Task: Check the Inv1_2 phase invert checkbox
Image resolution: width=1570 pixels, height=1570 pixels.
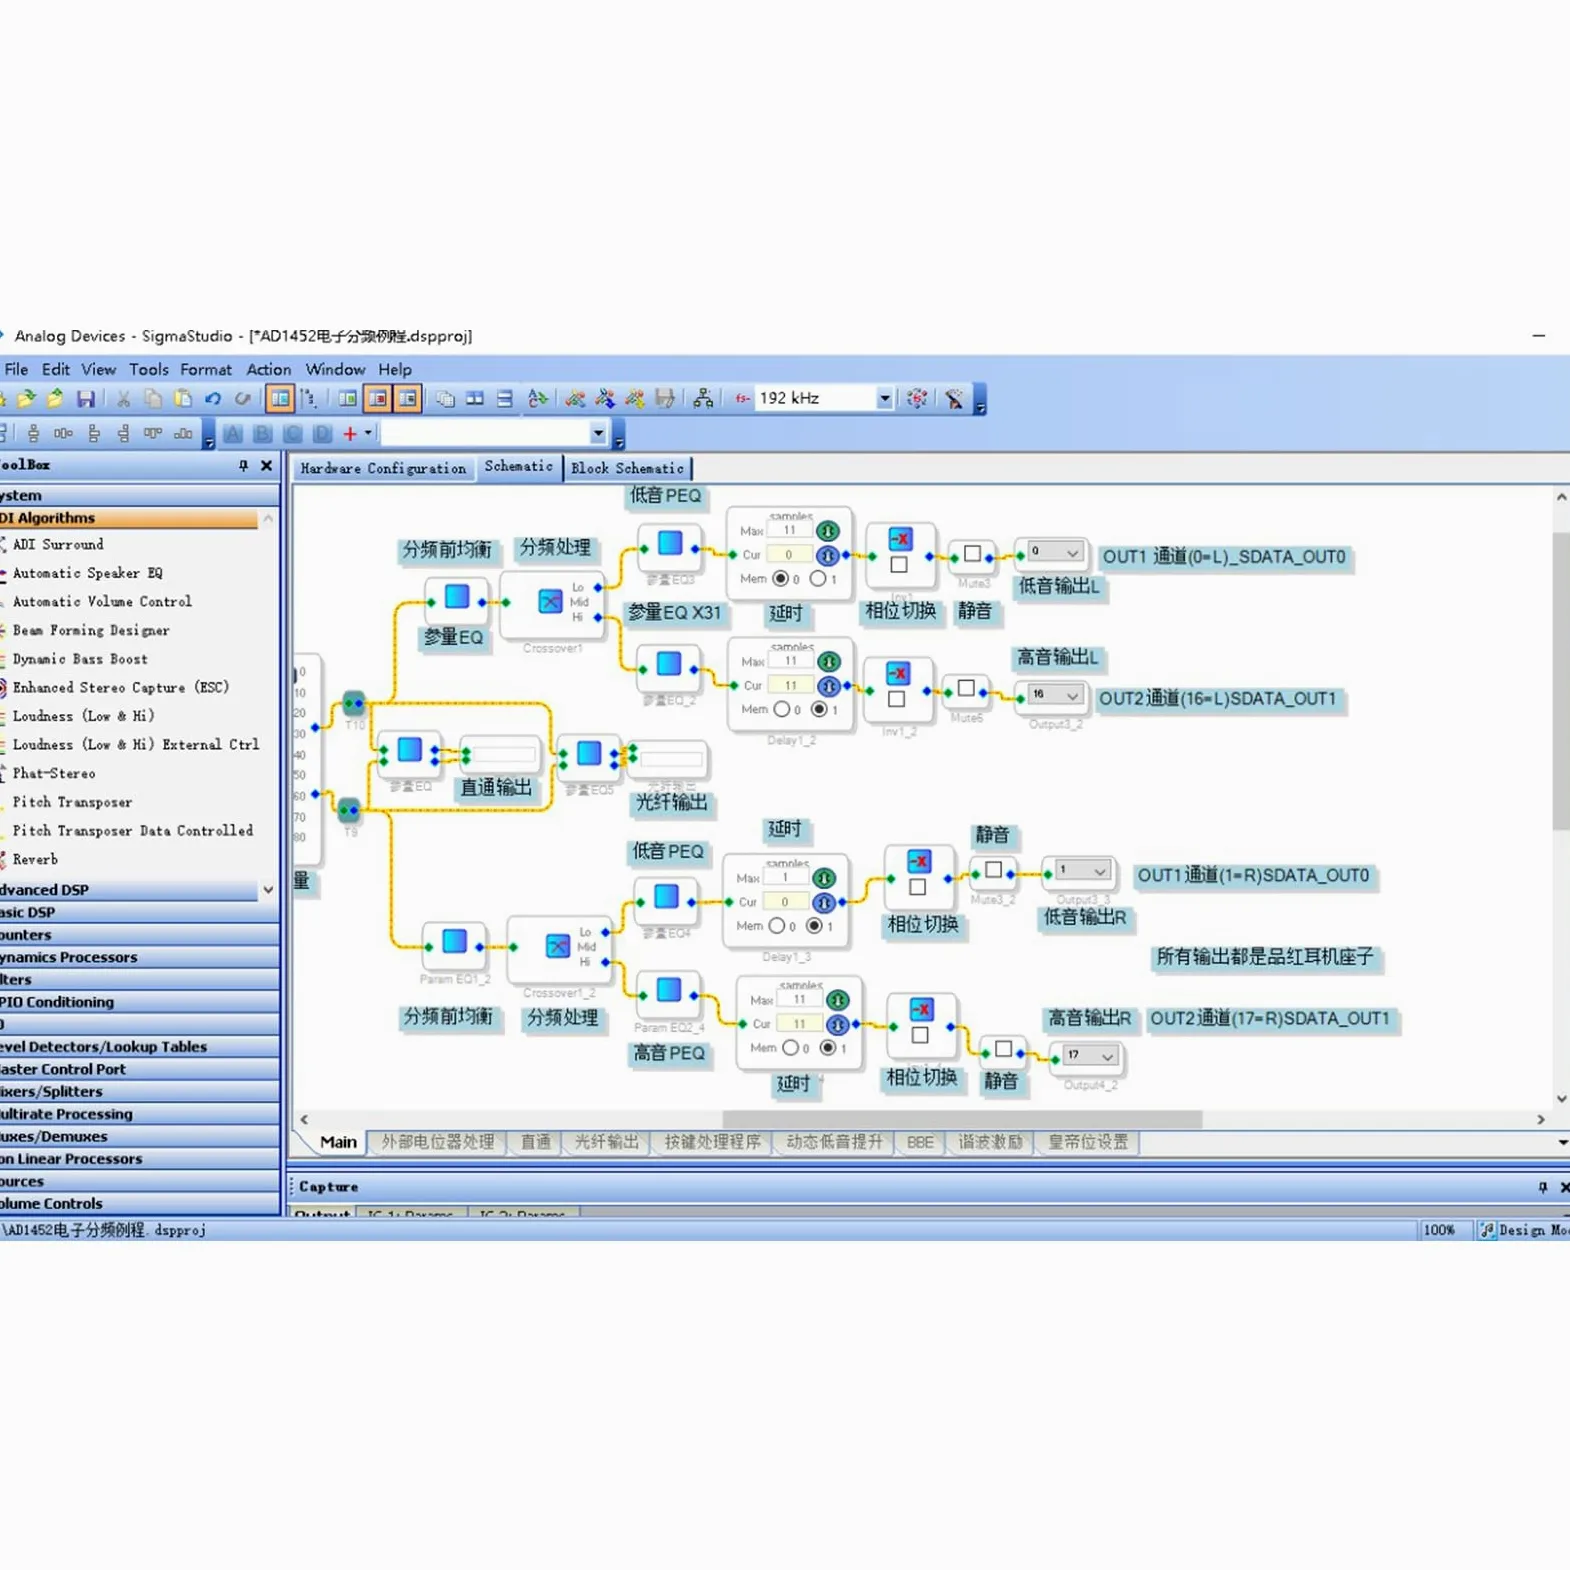Action: coord(897,699)
